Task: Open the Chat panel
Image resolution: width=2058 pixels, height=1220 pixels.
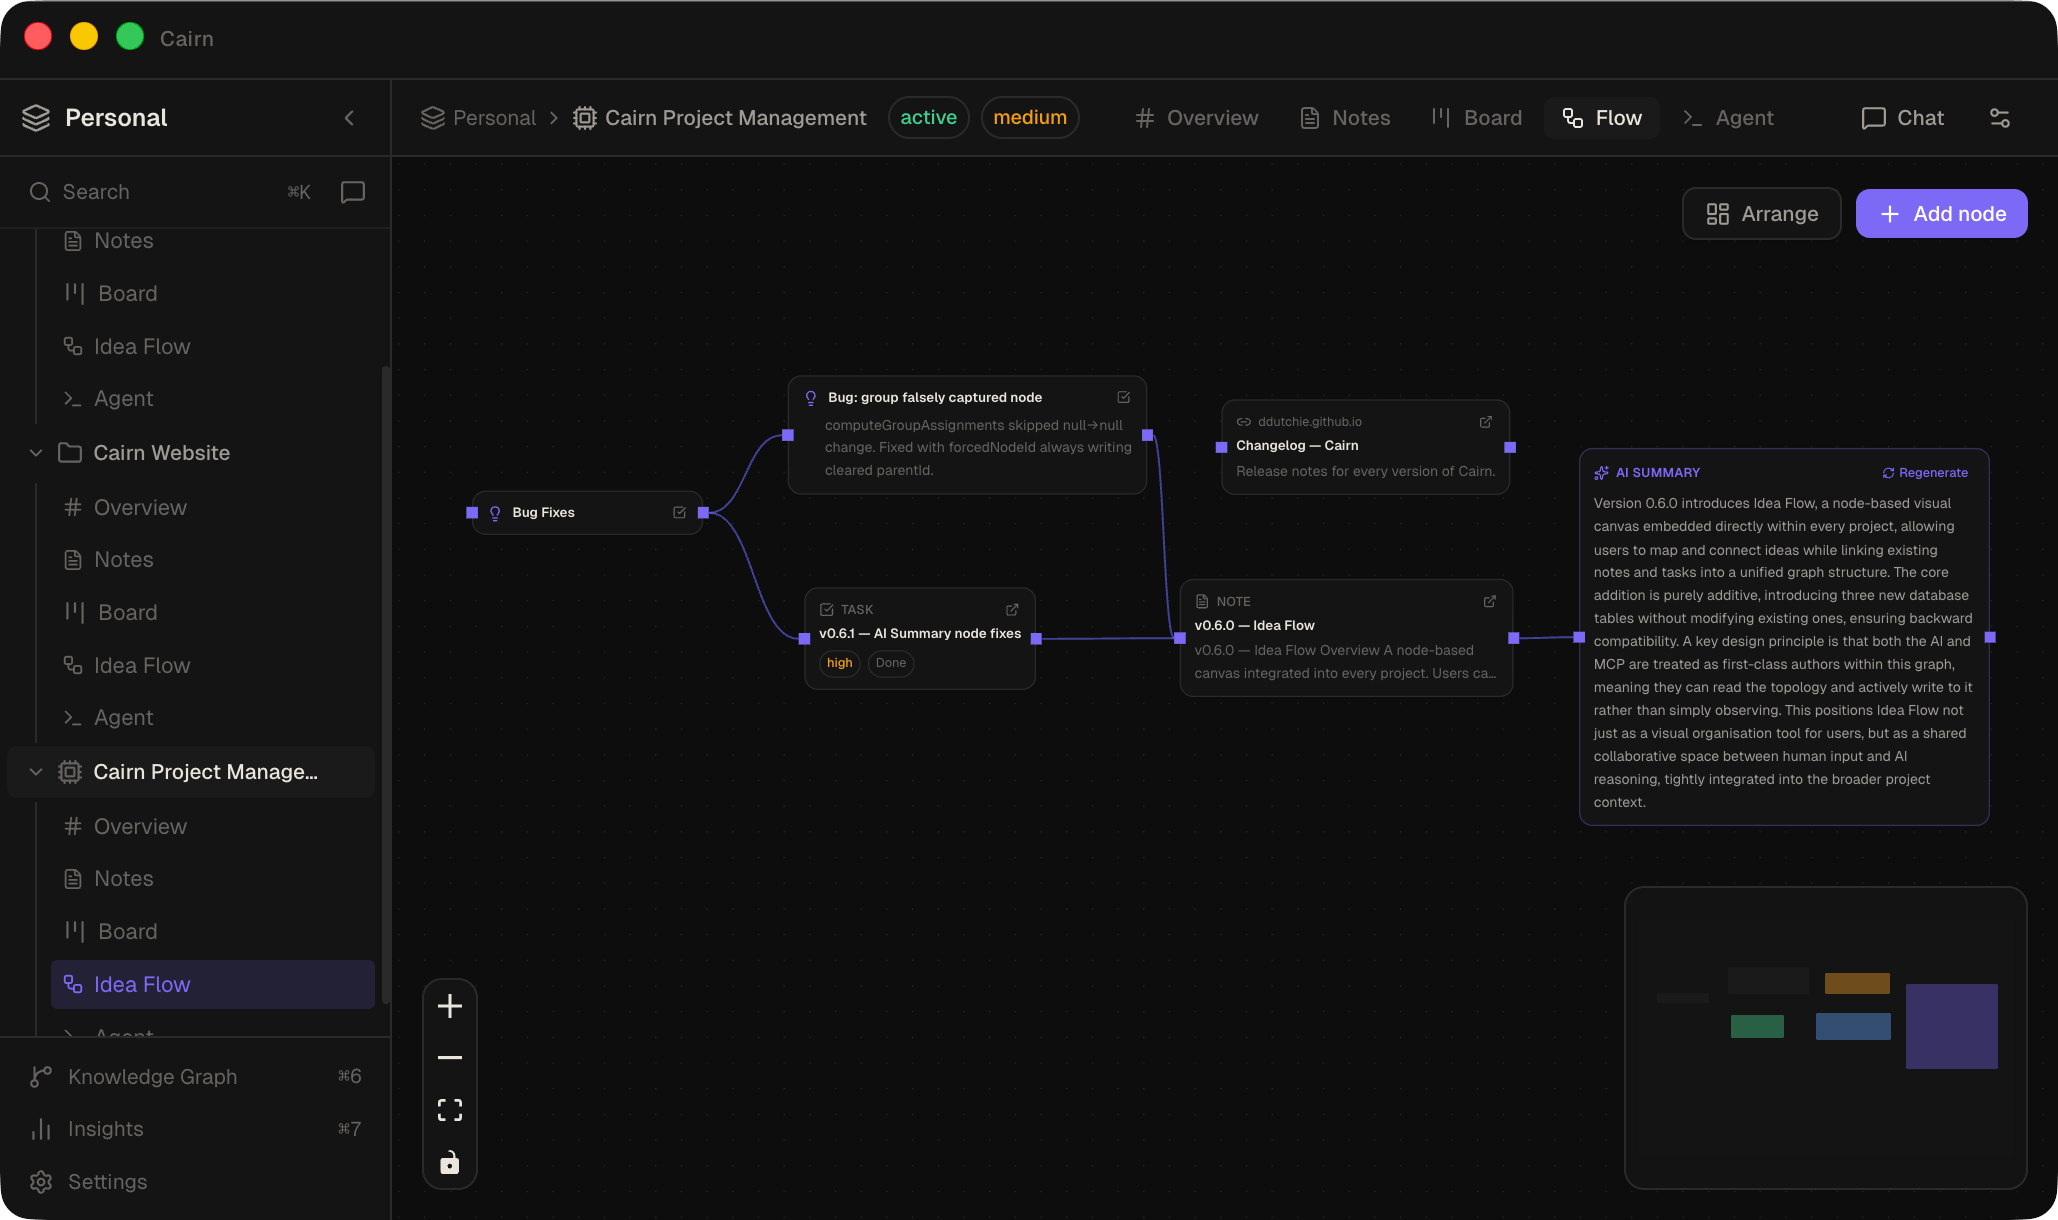Action: pos(1903,118)
